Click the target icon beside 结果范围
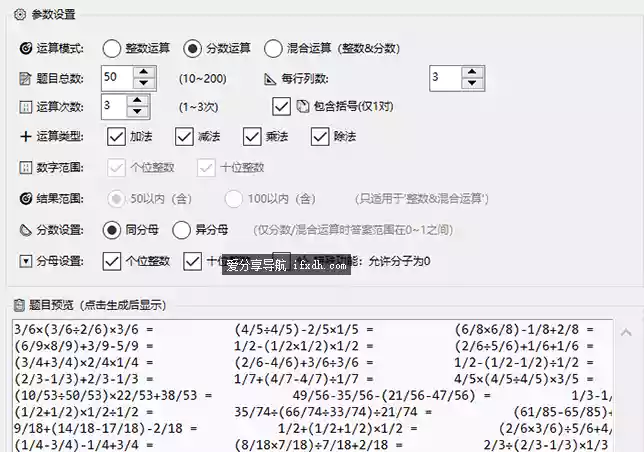 pyautogui.click(x=25, y=199)
